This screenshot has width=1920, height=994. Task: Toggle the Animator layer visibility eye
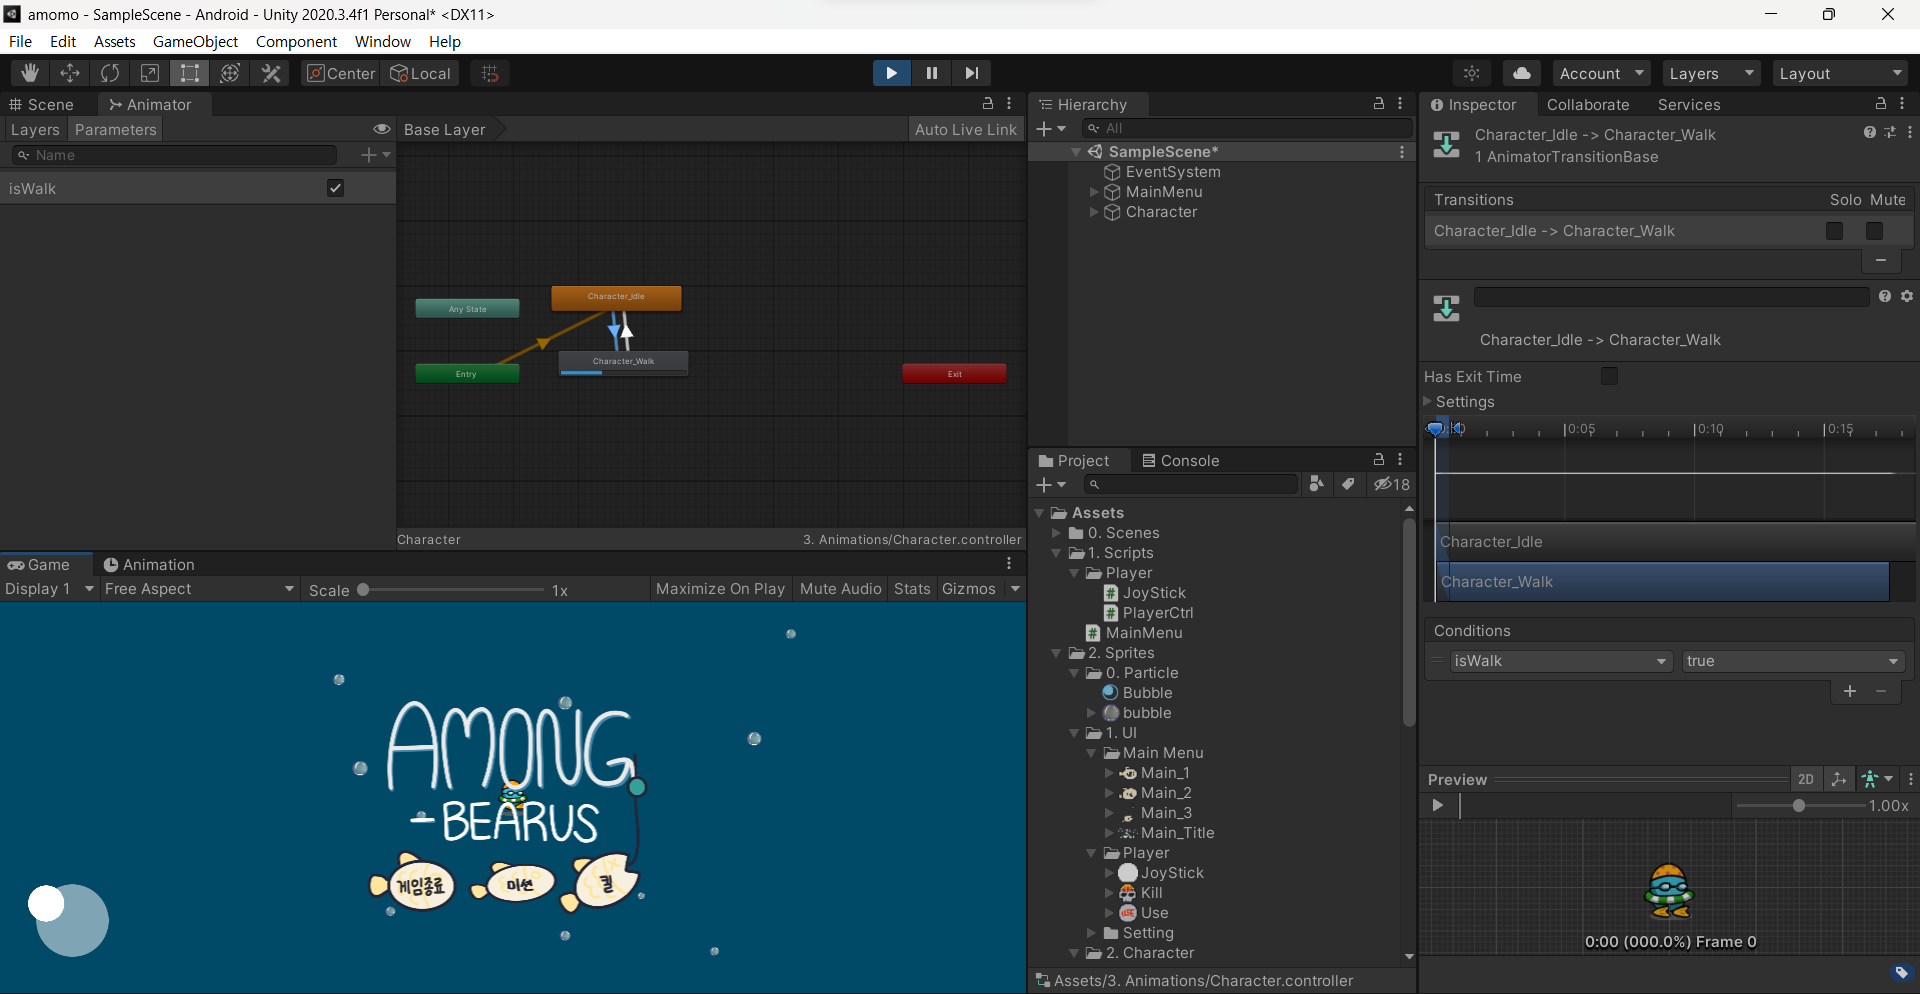[x=381, y=129]
